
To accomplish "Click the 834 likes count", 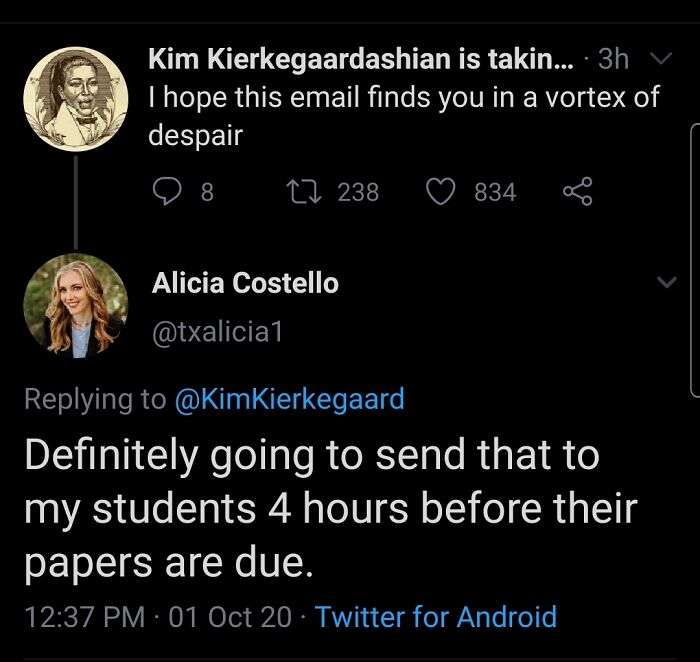I will click(x=495, y=191).
